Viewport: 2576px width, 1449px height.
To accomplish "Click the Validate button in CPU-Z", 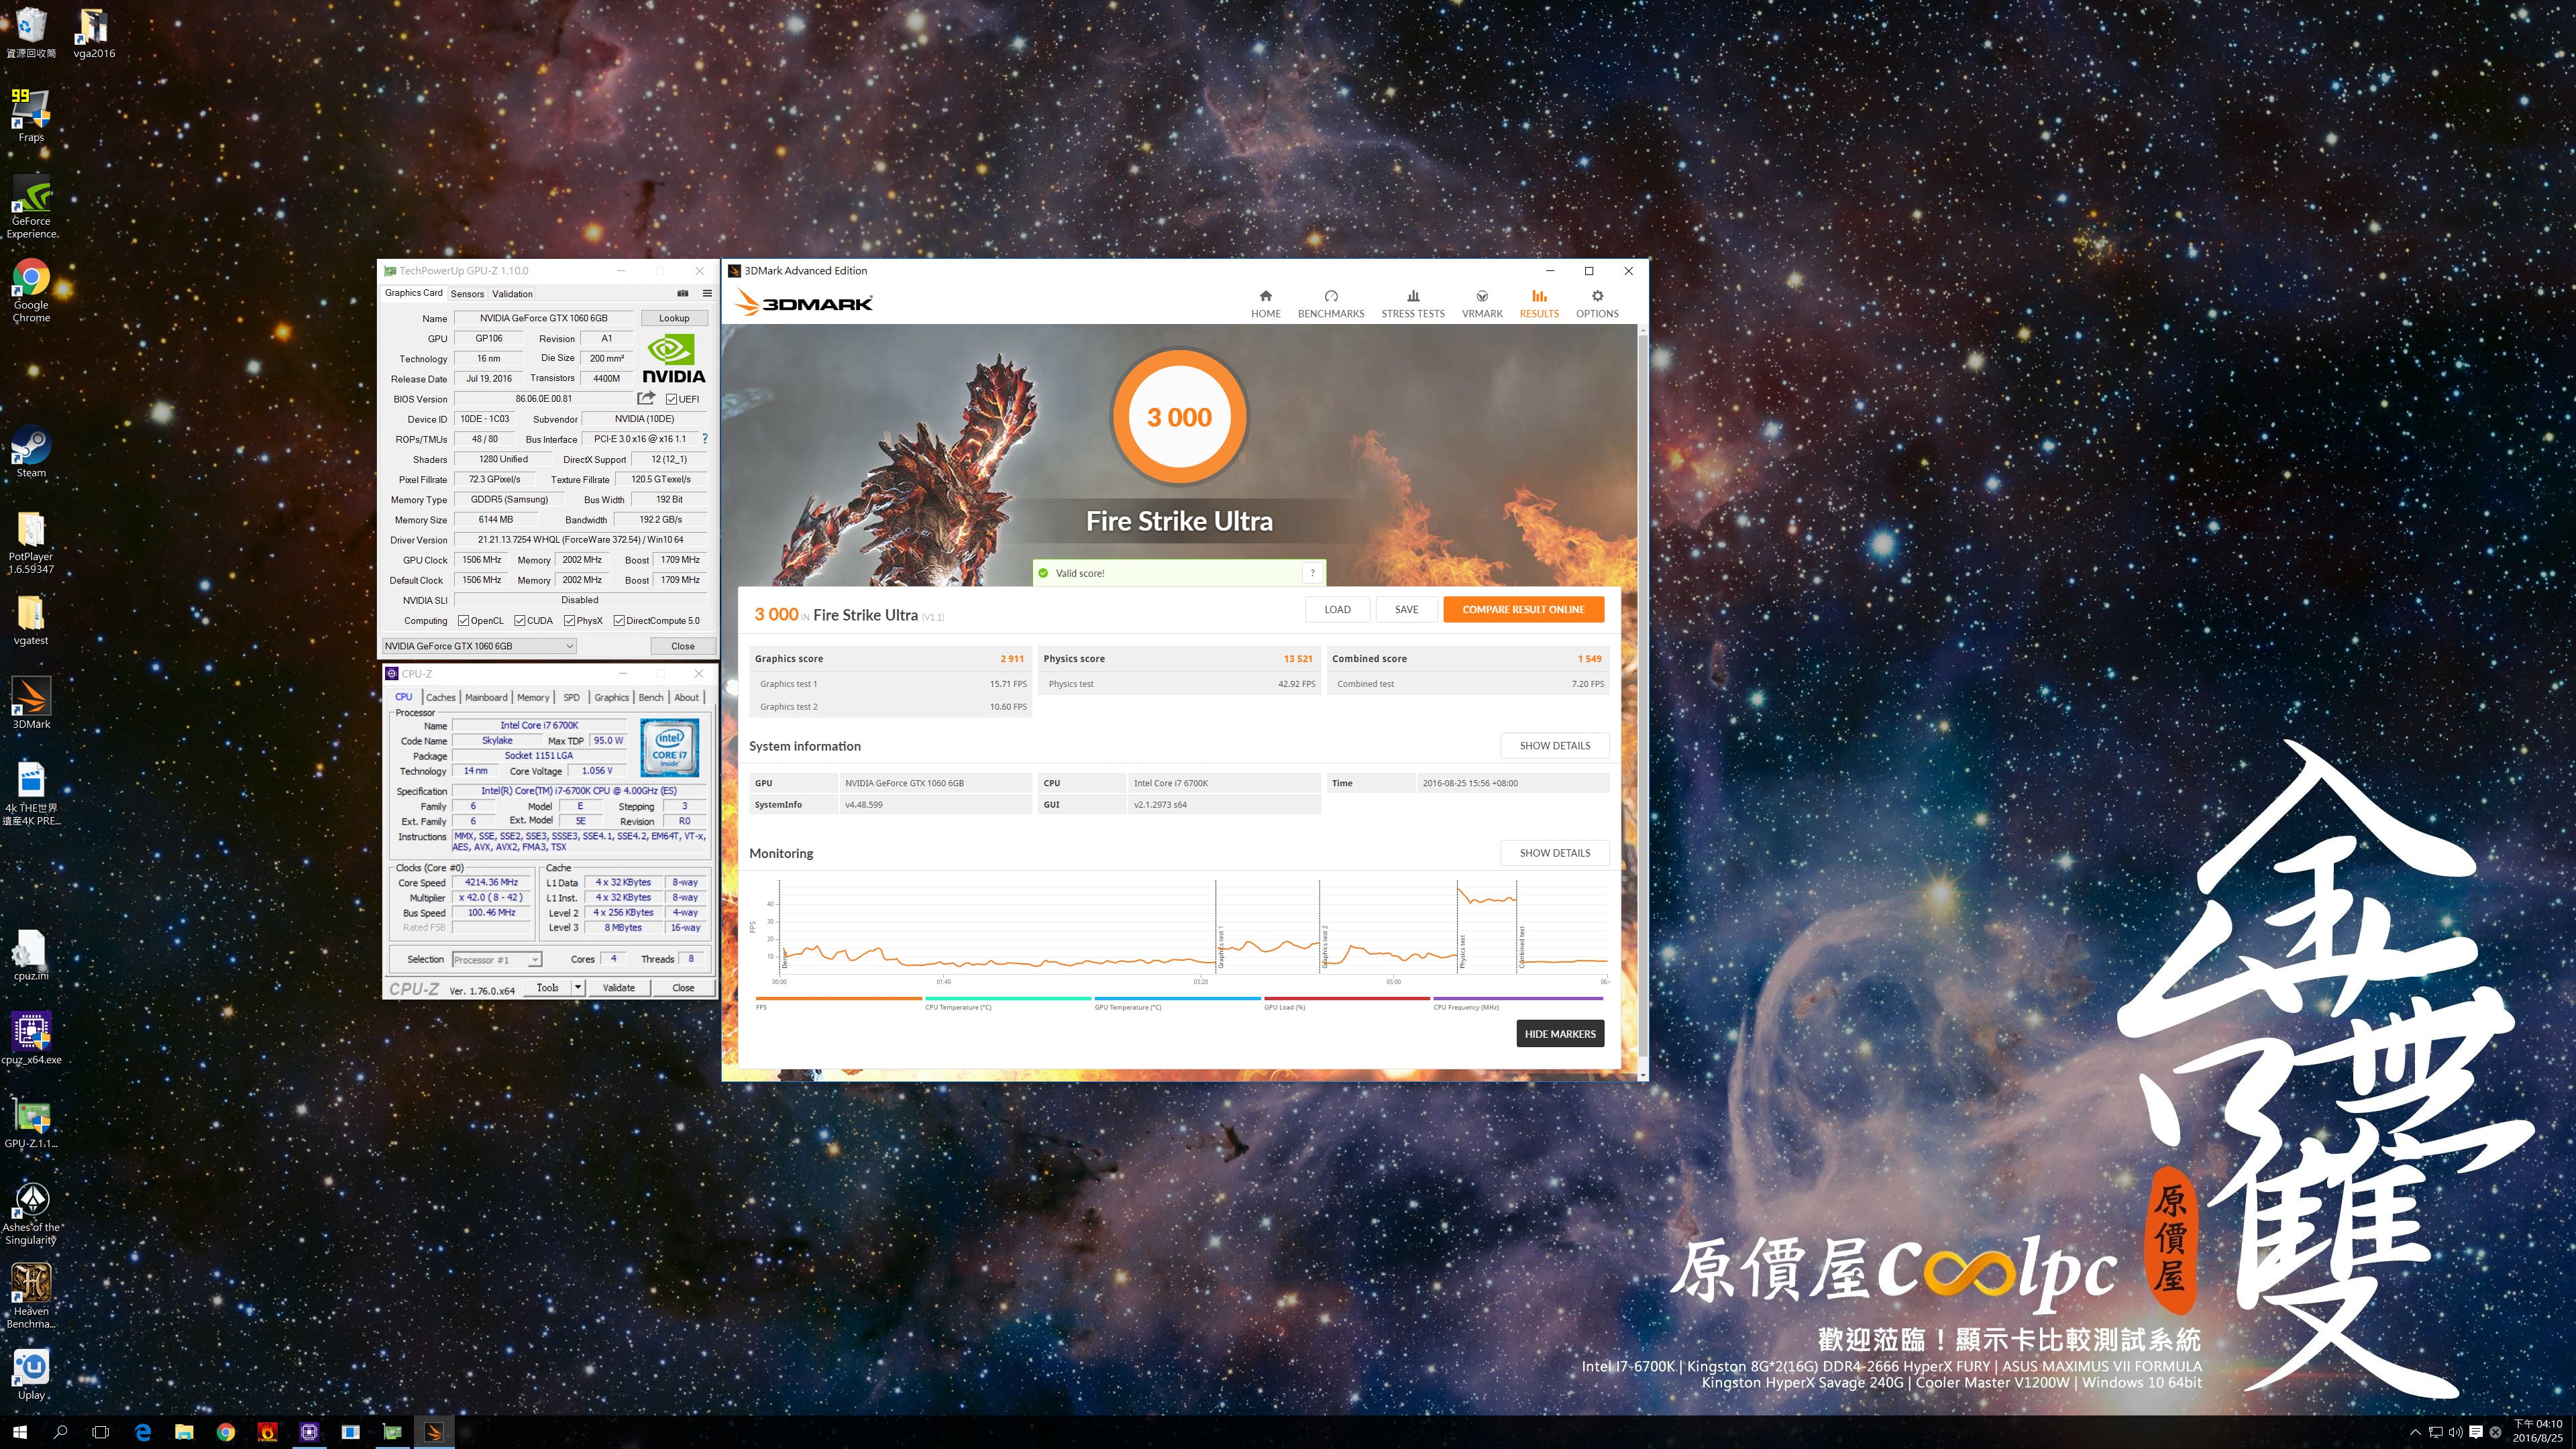I will pyautogui.click(x=618, y=987).
